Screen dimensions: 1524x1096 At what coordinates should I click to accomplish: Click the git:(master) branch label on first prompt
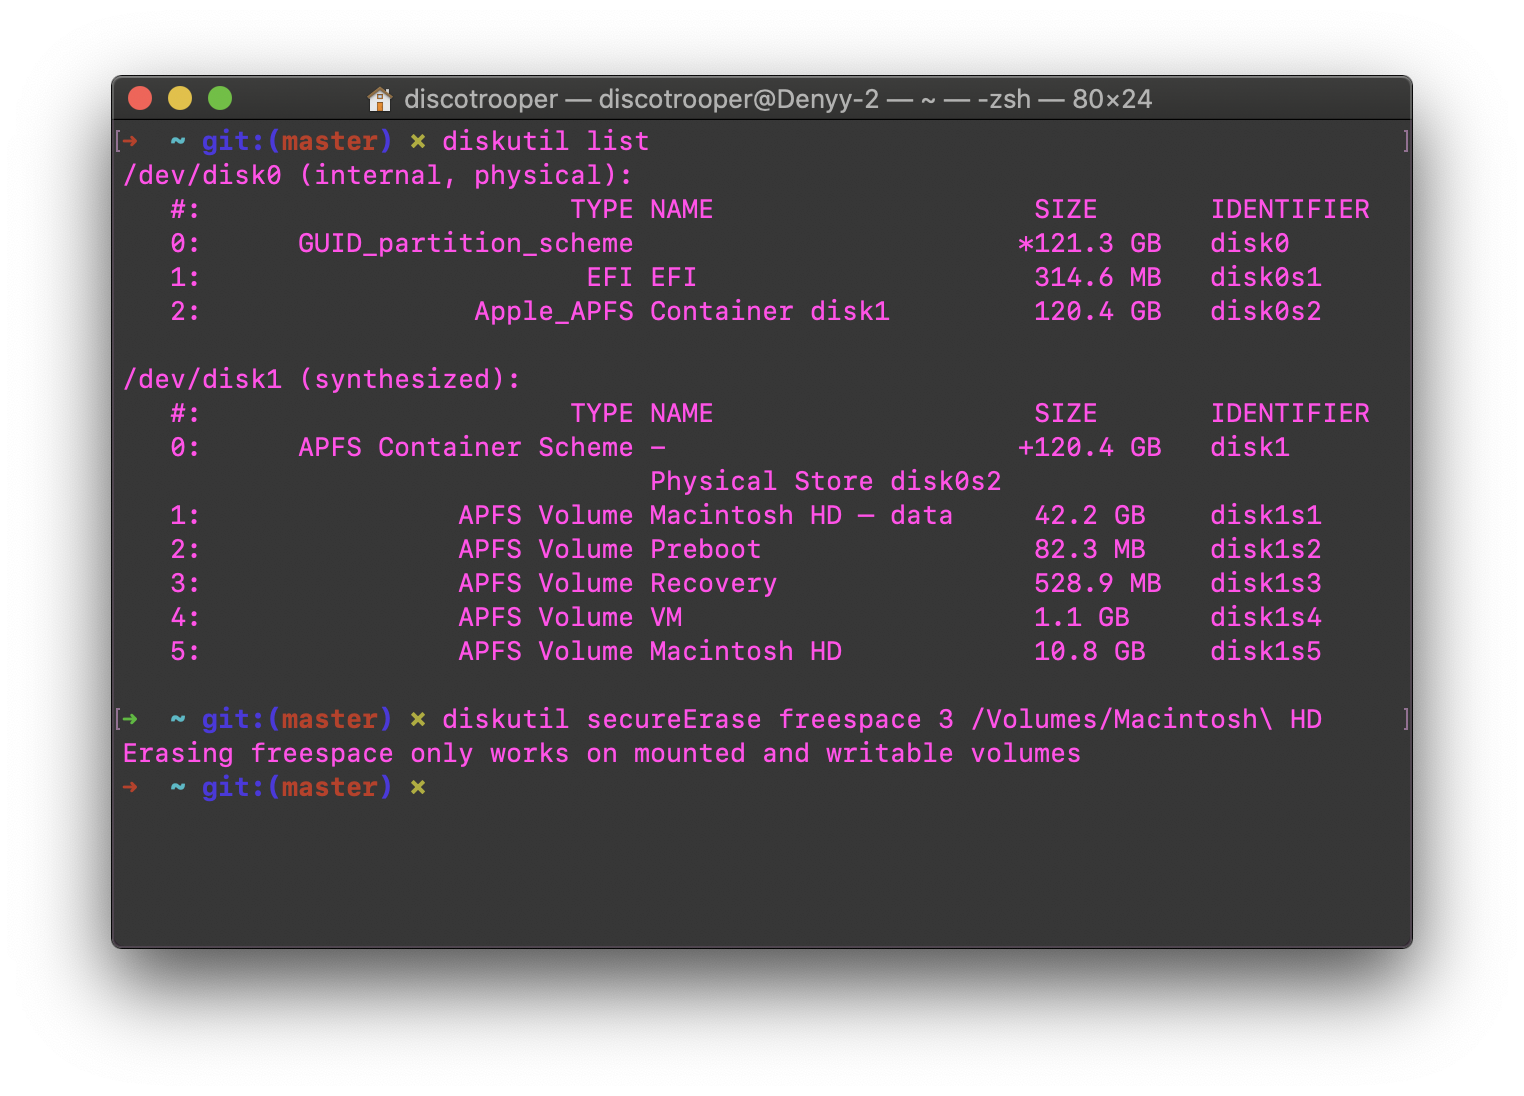click(x=296, y=141)
